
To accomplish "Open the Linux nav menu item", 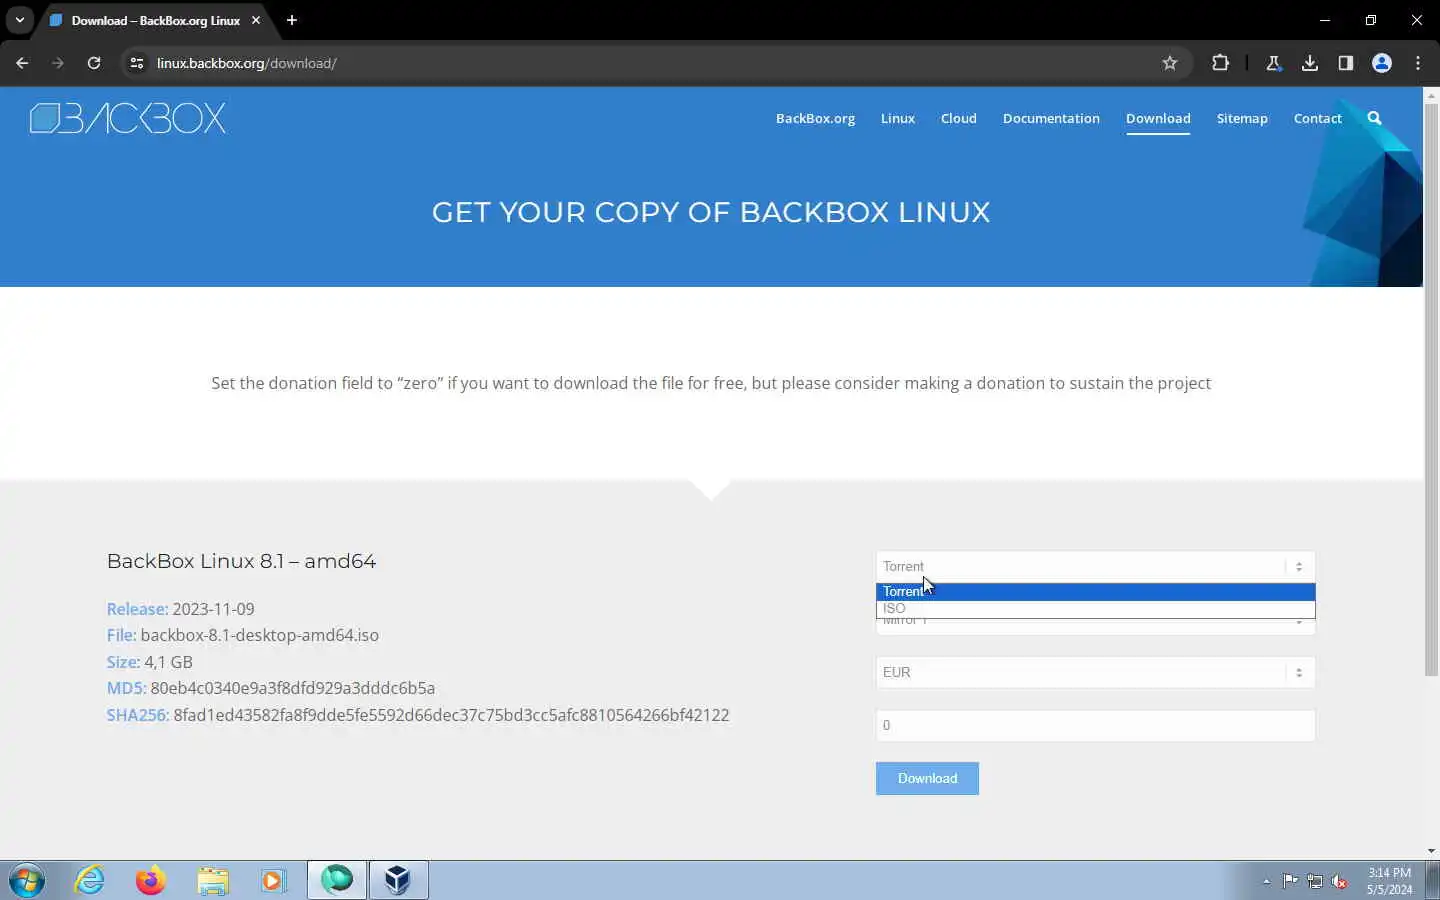I will (x=898, y=118).
